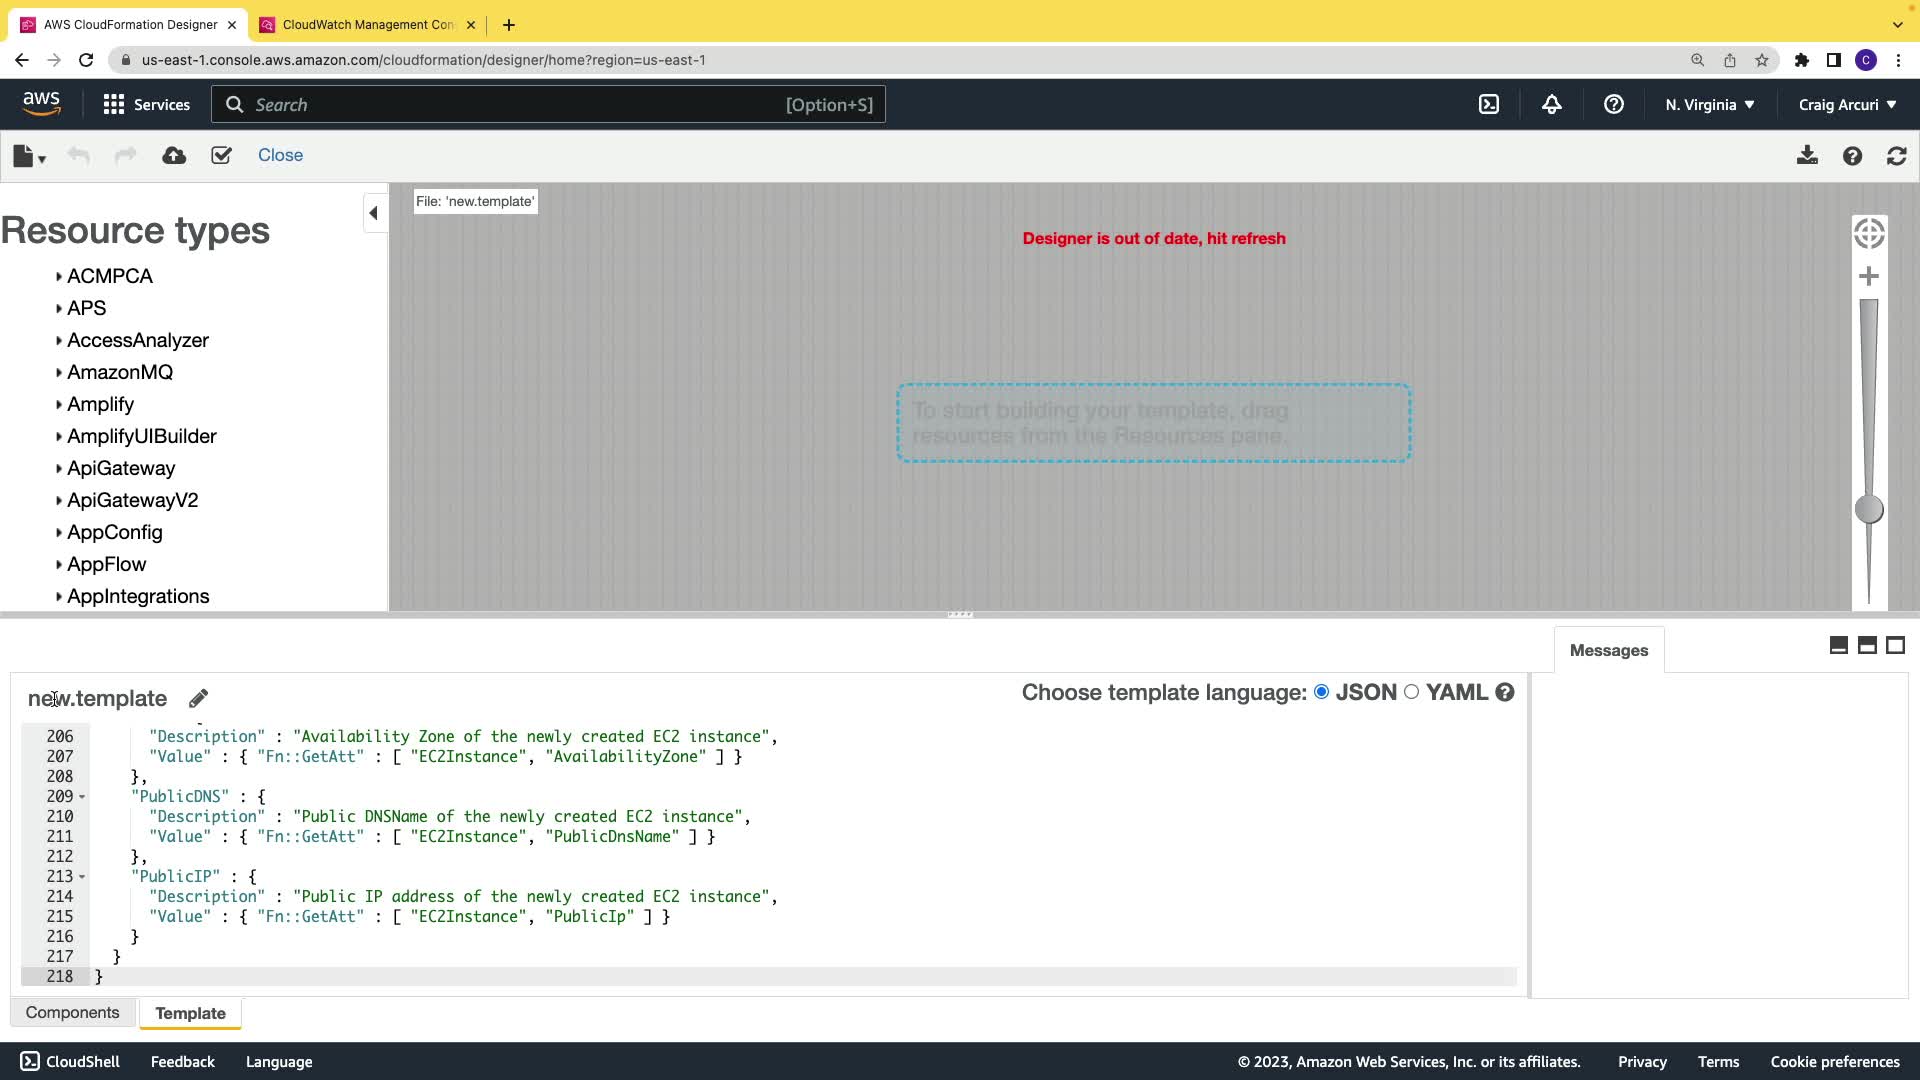Click the canvas zoom slider handle
This screenshot has width=1920, height=1080.
tap(1868, 509)
